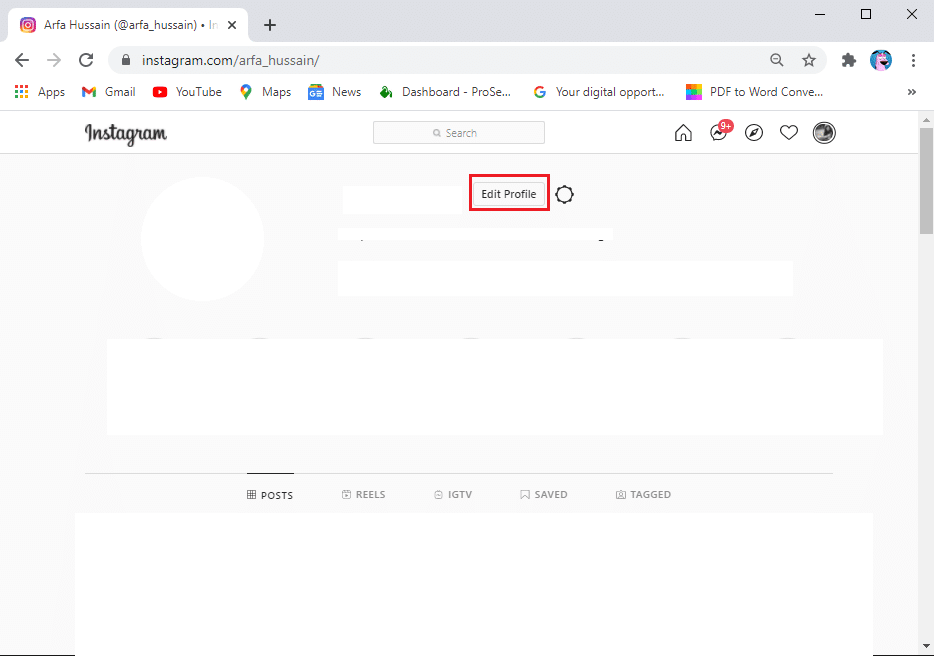Click the Instagram Search field

(x=459, y=133)
